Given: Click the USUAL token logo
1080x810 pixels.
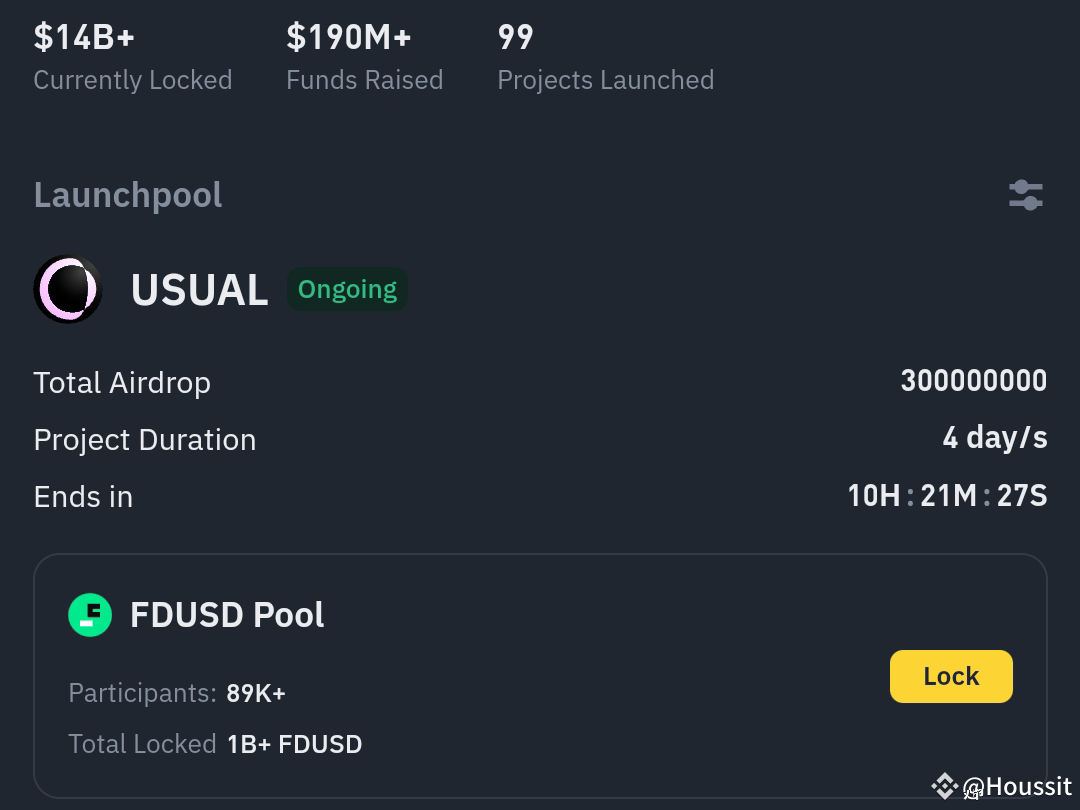Looking at the screenshot, I should [68, 289].
